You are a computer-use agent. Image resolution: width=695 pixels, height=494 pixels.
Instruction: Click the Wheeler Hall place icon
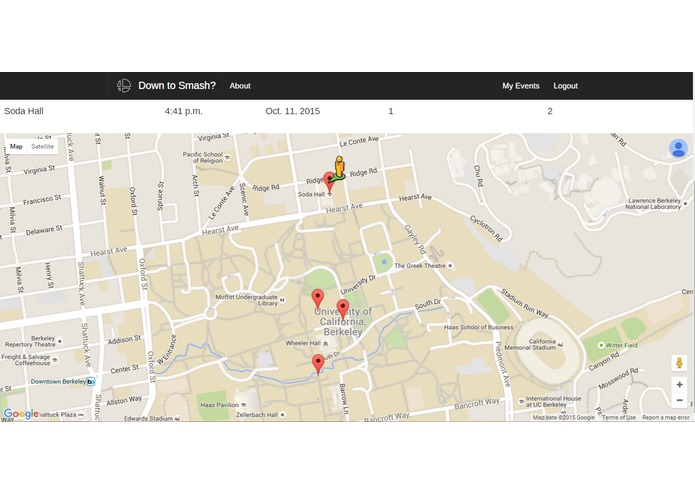pos(326,343)
